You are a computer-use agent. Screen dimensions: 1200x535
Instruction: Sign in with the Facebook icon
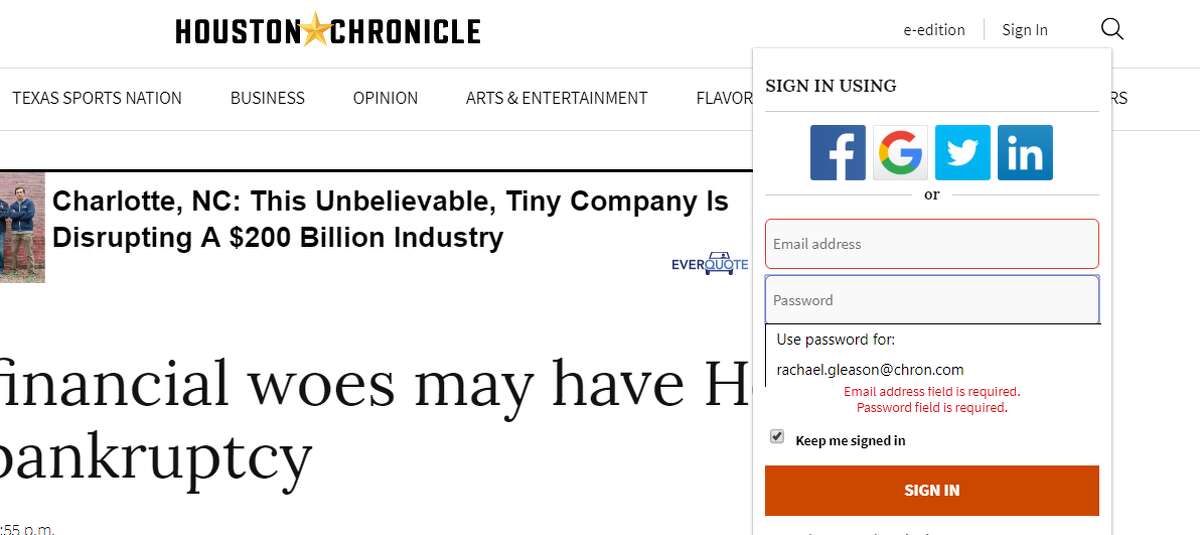837,152
